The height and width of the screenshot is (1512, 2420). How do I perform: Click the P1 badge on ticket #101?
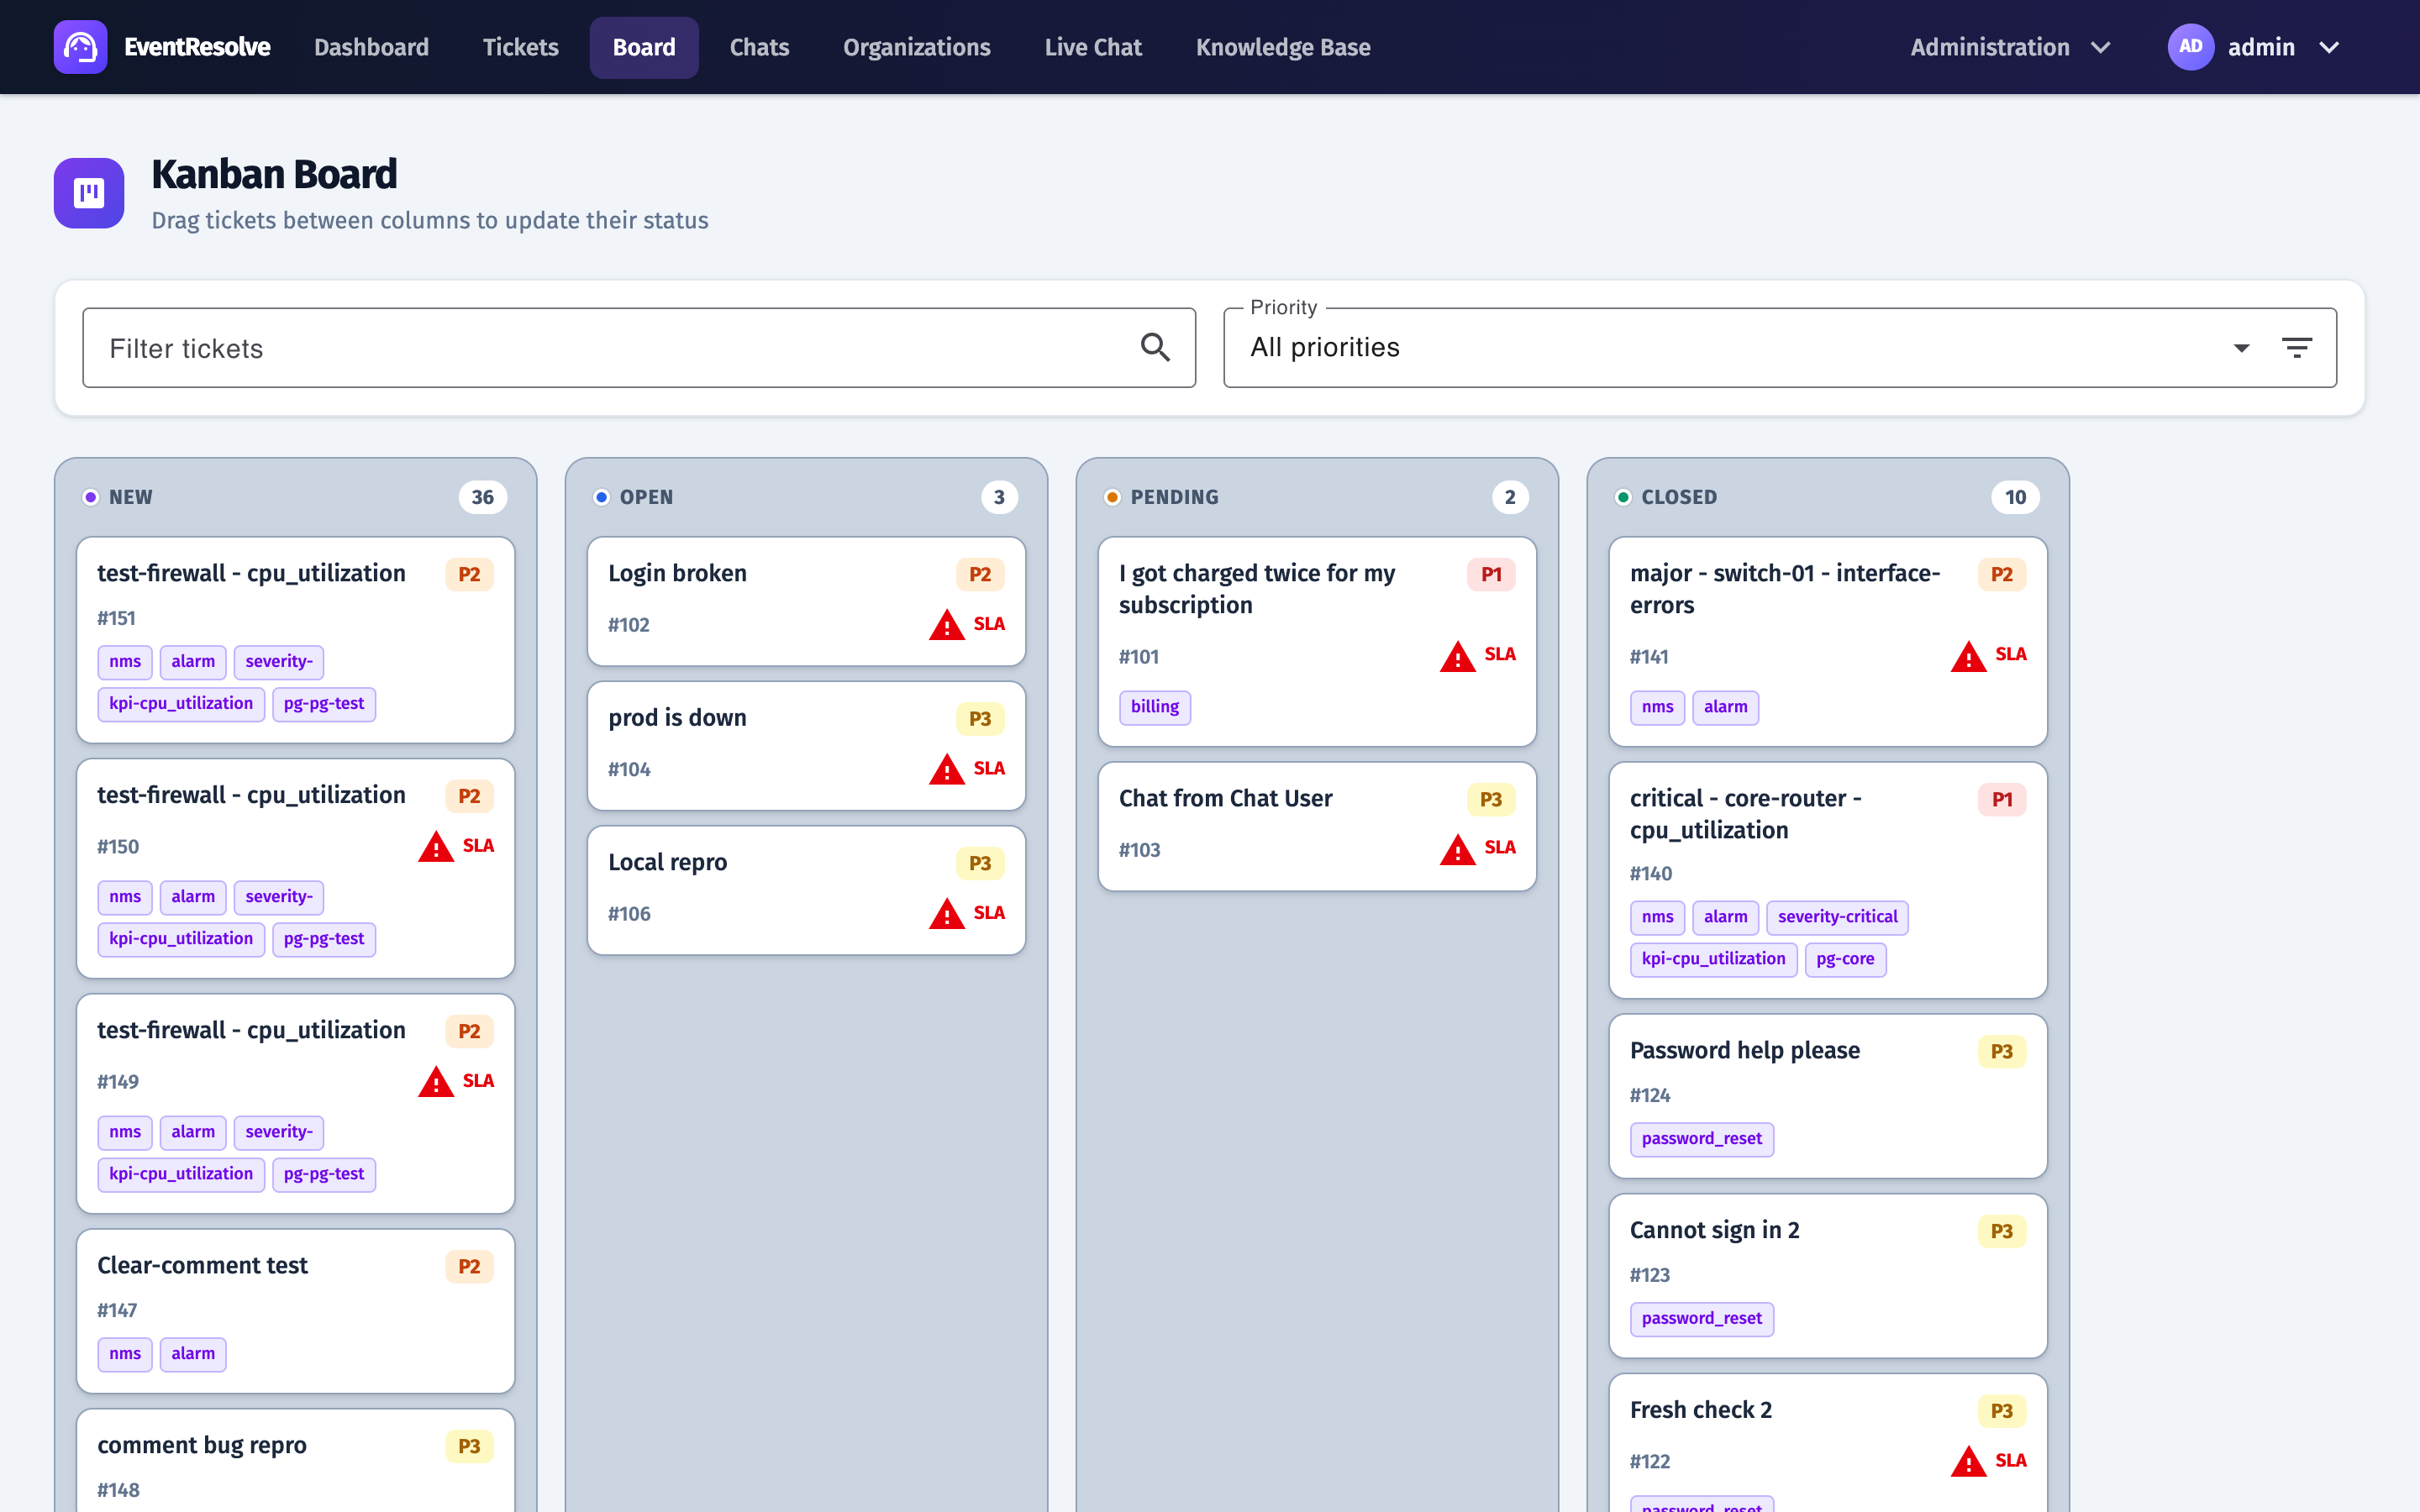pos(1491,575)
